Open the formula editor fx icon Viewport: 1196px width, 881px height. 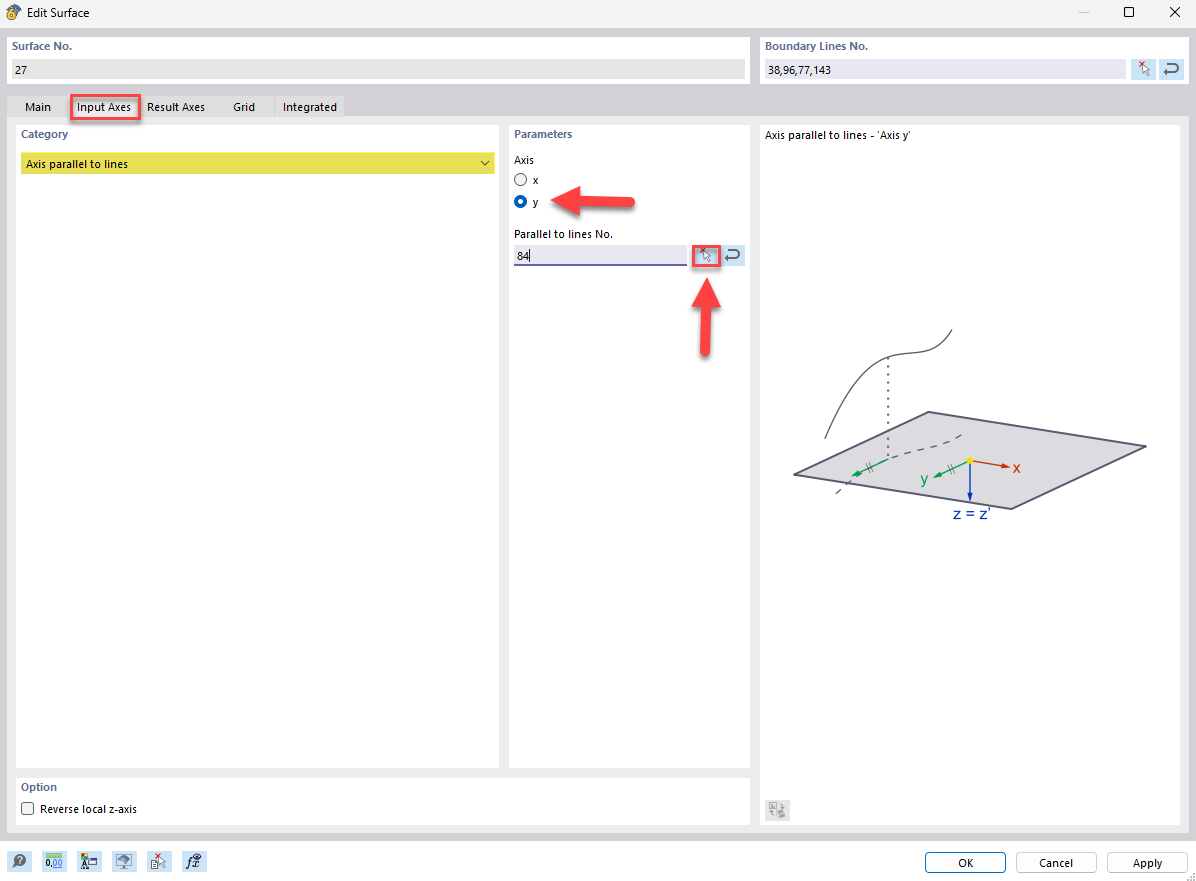tap(194, 861)
